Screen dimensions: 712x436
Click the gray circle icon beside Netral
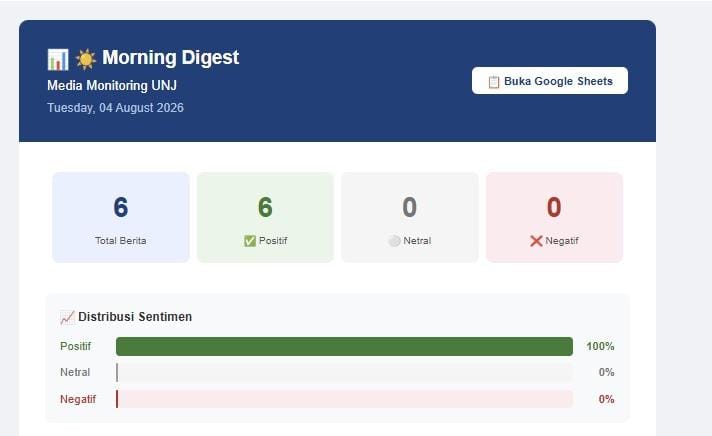[394, 241]
